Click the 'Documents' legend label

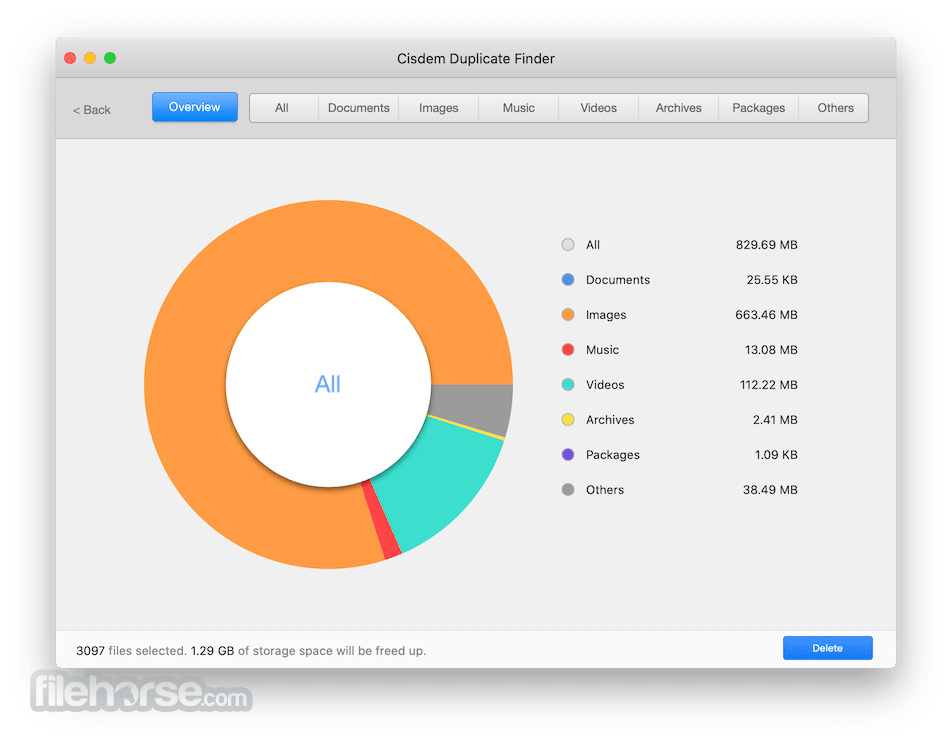coord(617,280)
